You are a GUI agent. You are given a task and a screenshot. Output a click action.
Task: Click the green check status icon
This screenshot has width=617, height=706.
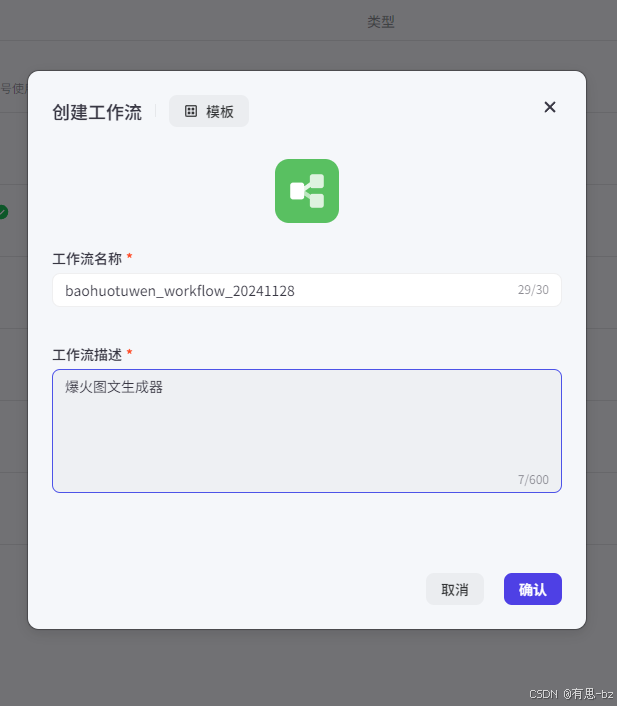pyautogui.click(x=3, y=212)
